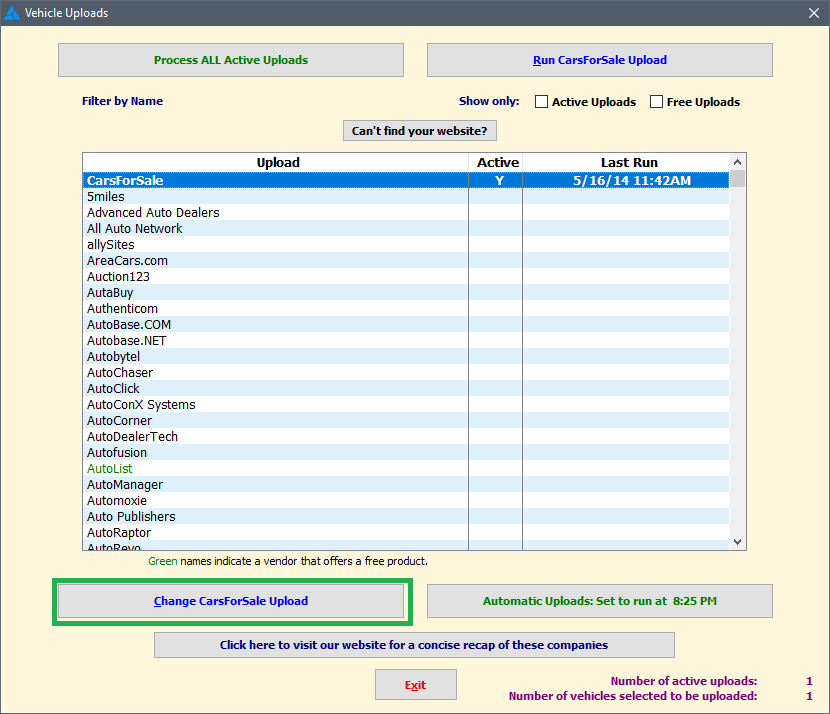830x714 pixels.
Task: Visit website recap of these companies
Action: [414, 645]
